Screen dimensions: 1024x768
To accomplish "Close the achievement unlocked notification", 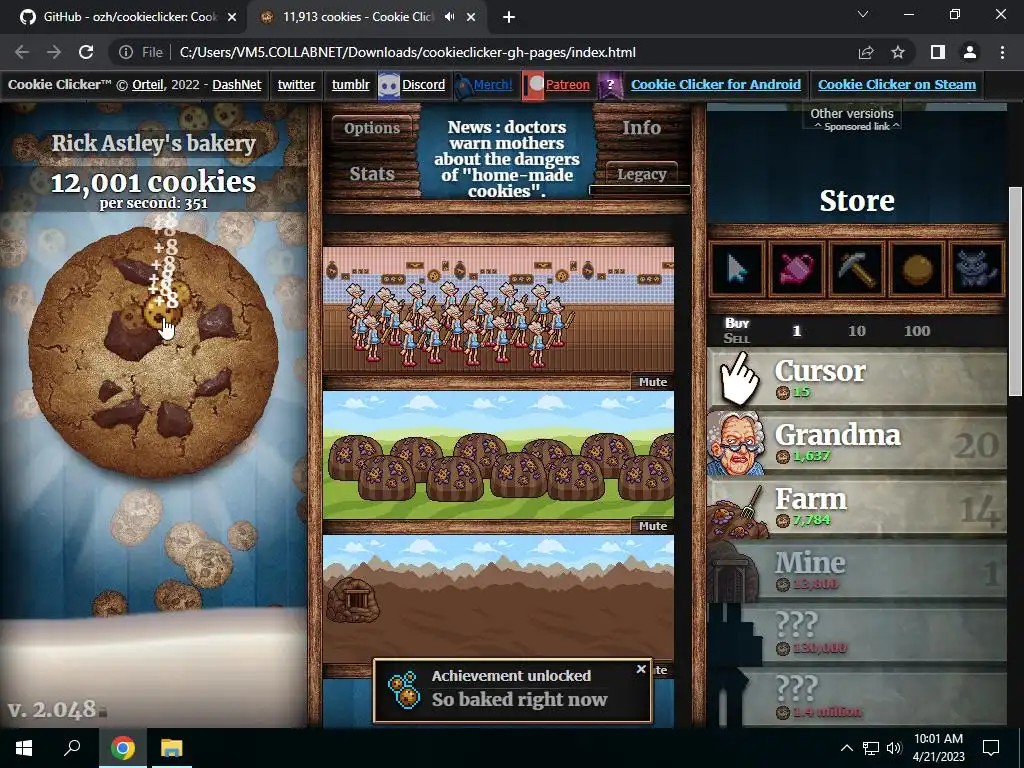I will click(641, 669).
